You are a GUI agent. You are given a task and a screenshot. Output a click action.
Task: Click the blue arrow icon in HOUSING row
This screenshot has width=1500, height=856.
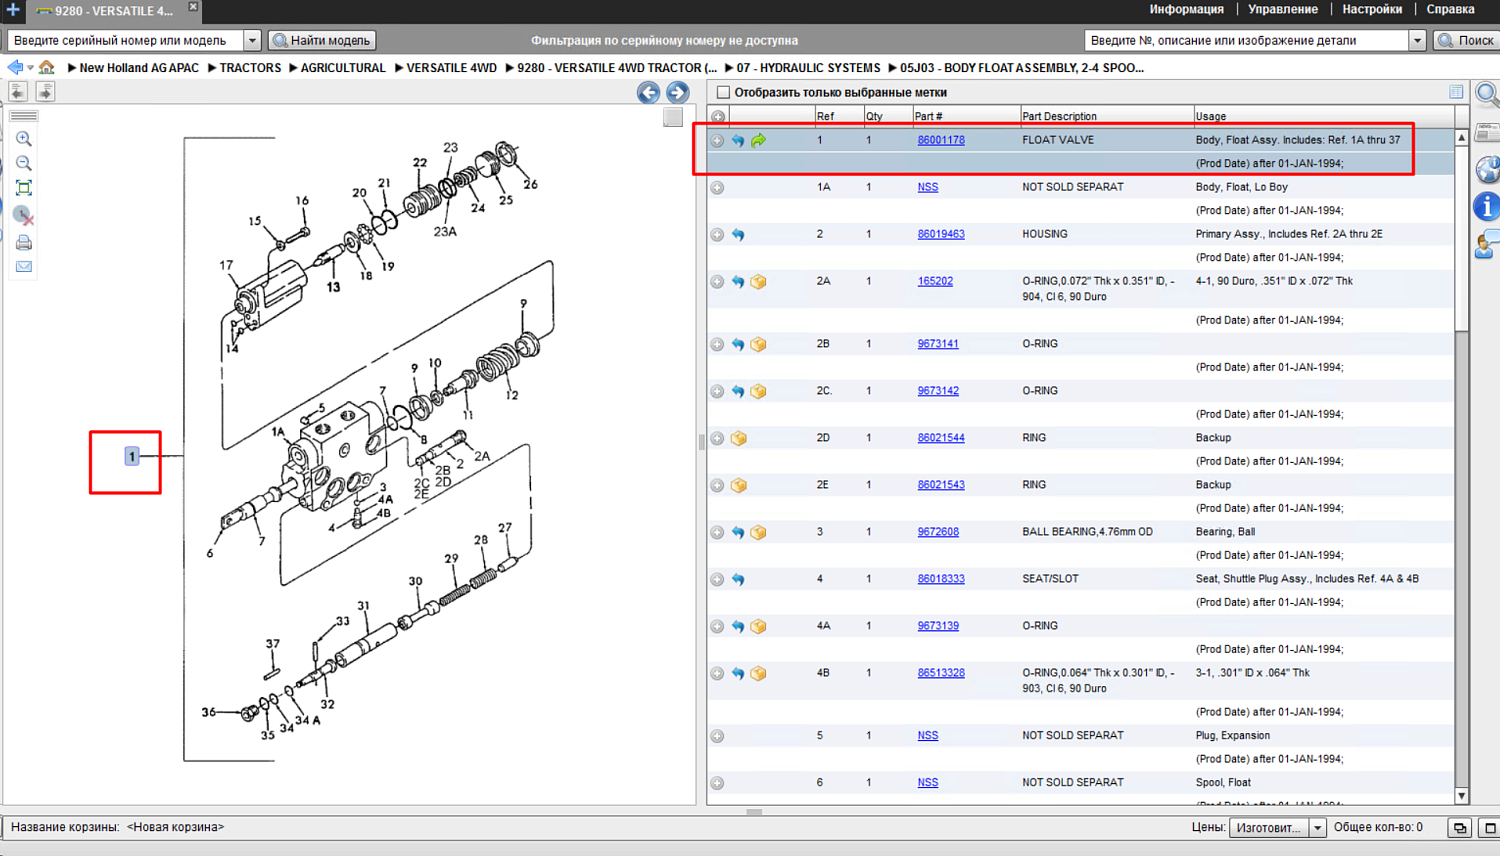click(738, 235)
